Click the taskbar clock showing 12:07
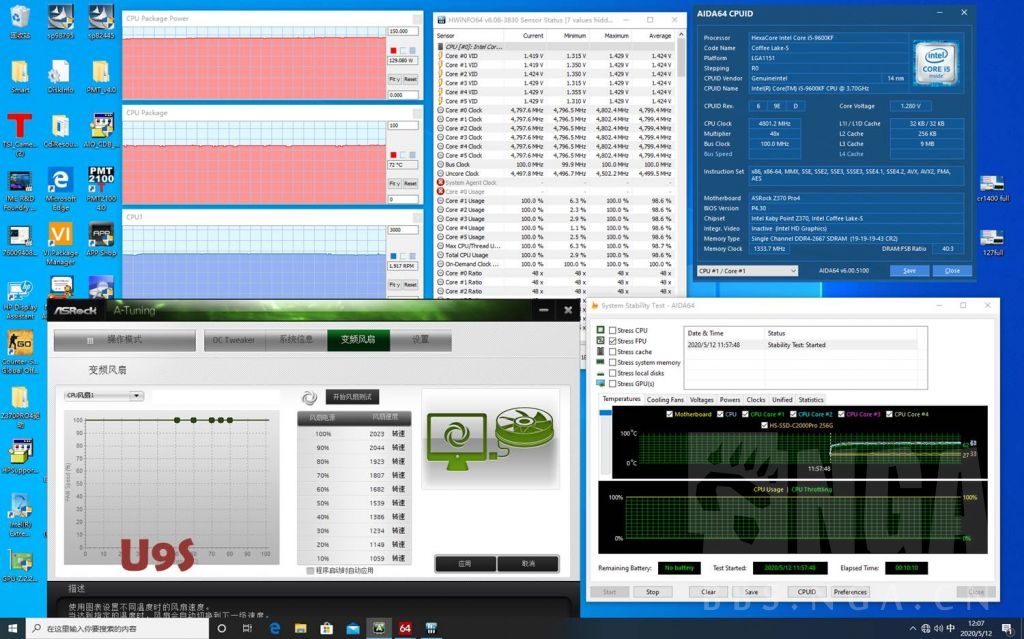The width and height of the screenshot is (1024, 639). click(976, 629)
